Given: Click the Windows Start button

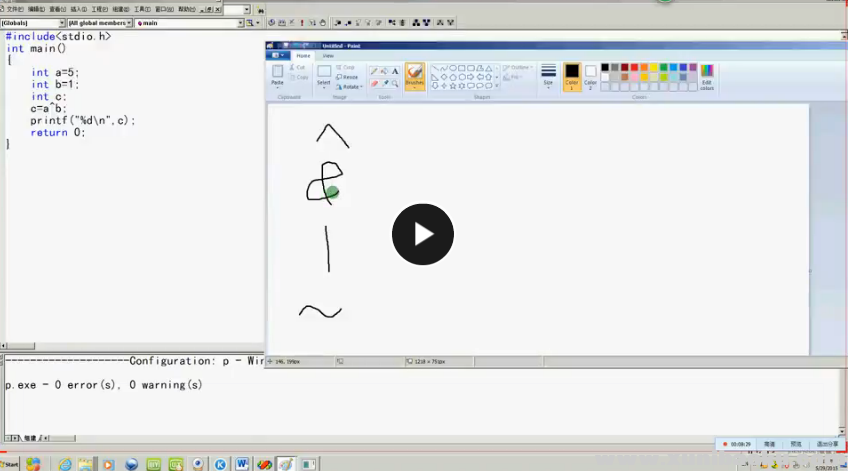Looking at the screenshot, I should 10,464.
